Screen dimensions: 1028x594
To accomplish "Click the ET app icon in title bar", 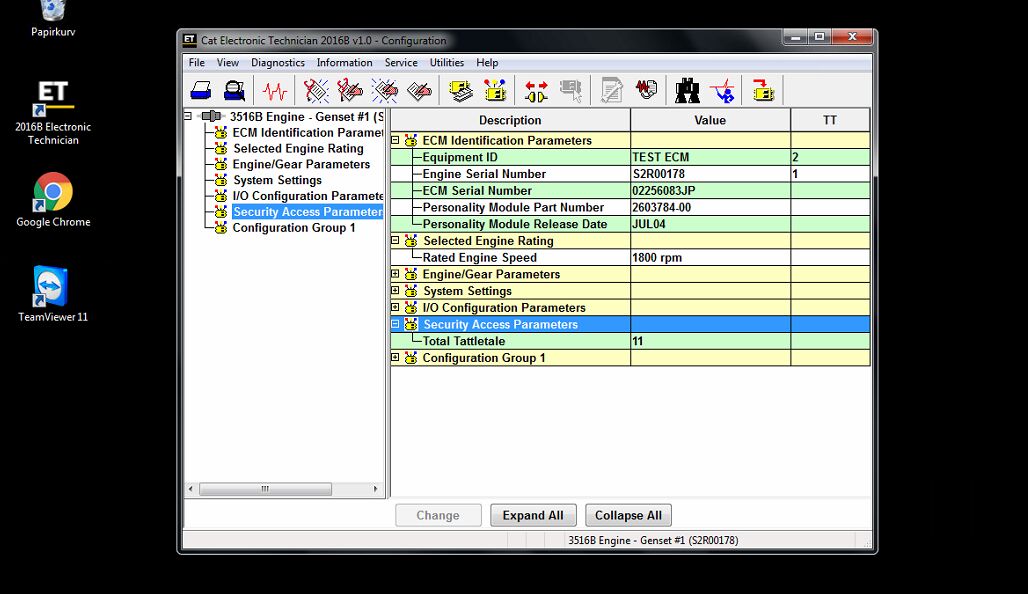I will point(189,40).
